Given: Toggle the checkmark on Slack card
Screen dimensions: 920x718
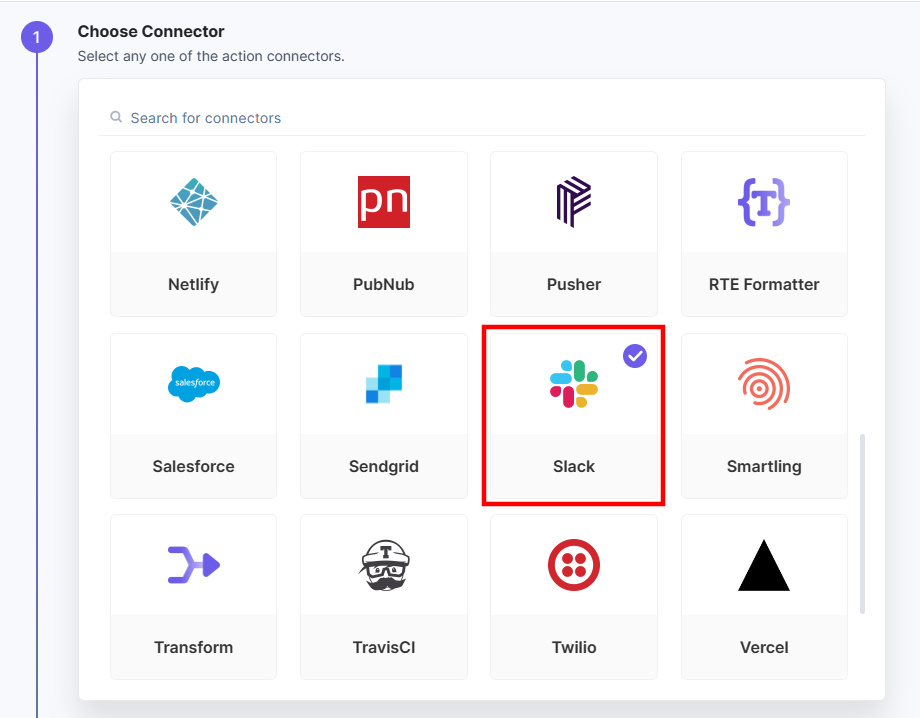Looking at the screenshot, I should [635, 356].
